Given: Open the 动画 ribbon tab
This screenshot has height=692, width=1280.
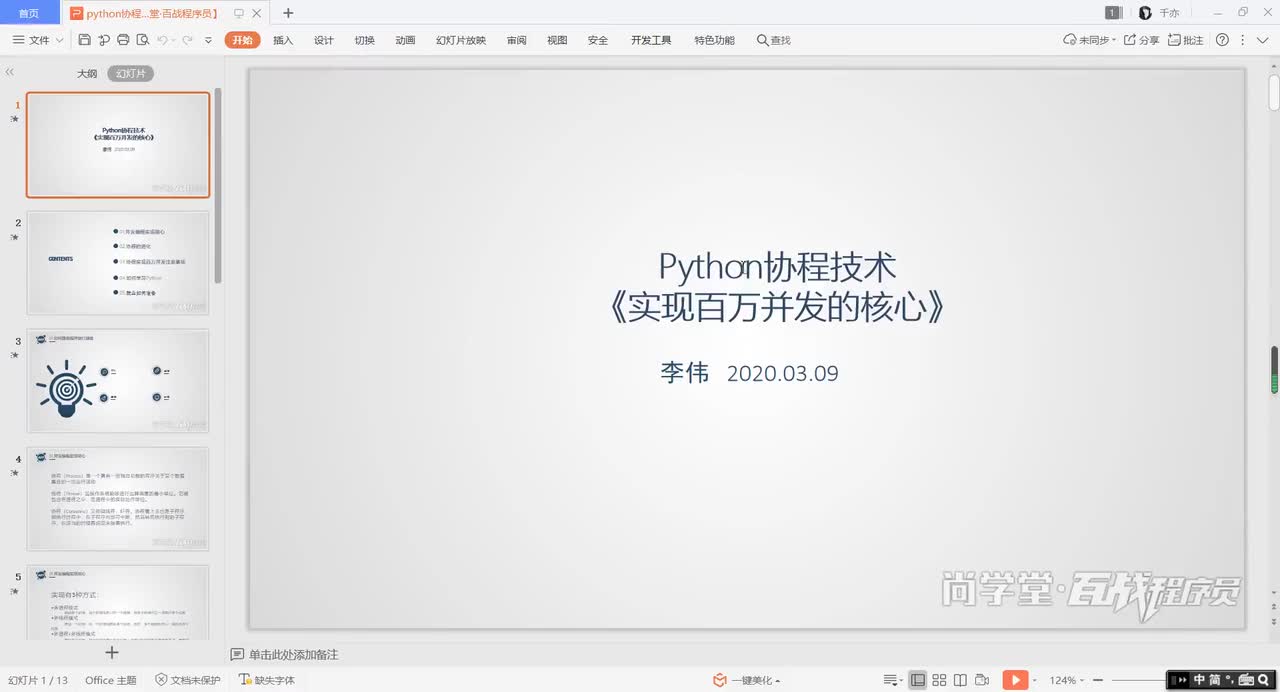Looking at the screenshot, I should tap(405, 40).
